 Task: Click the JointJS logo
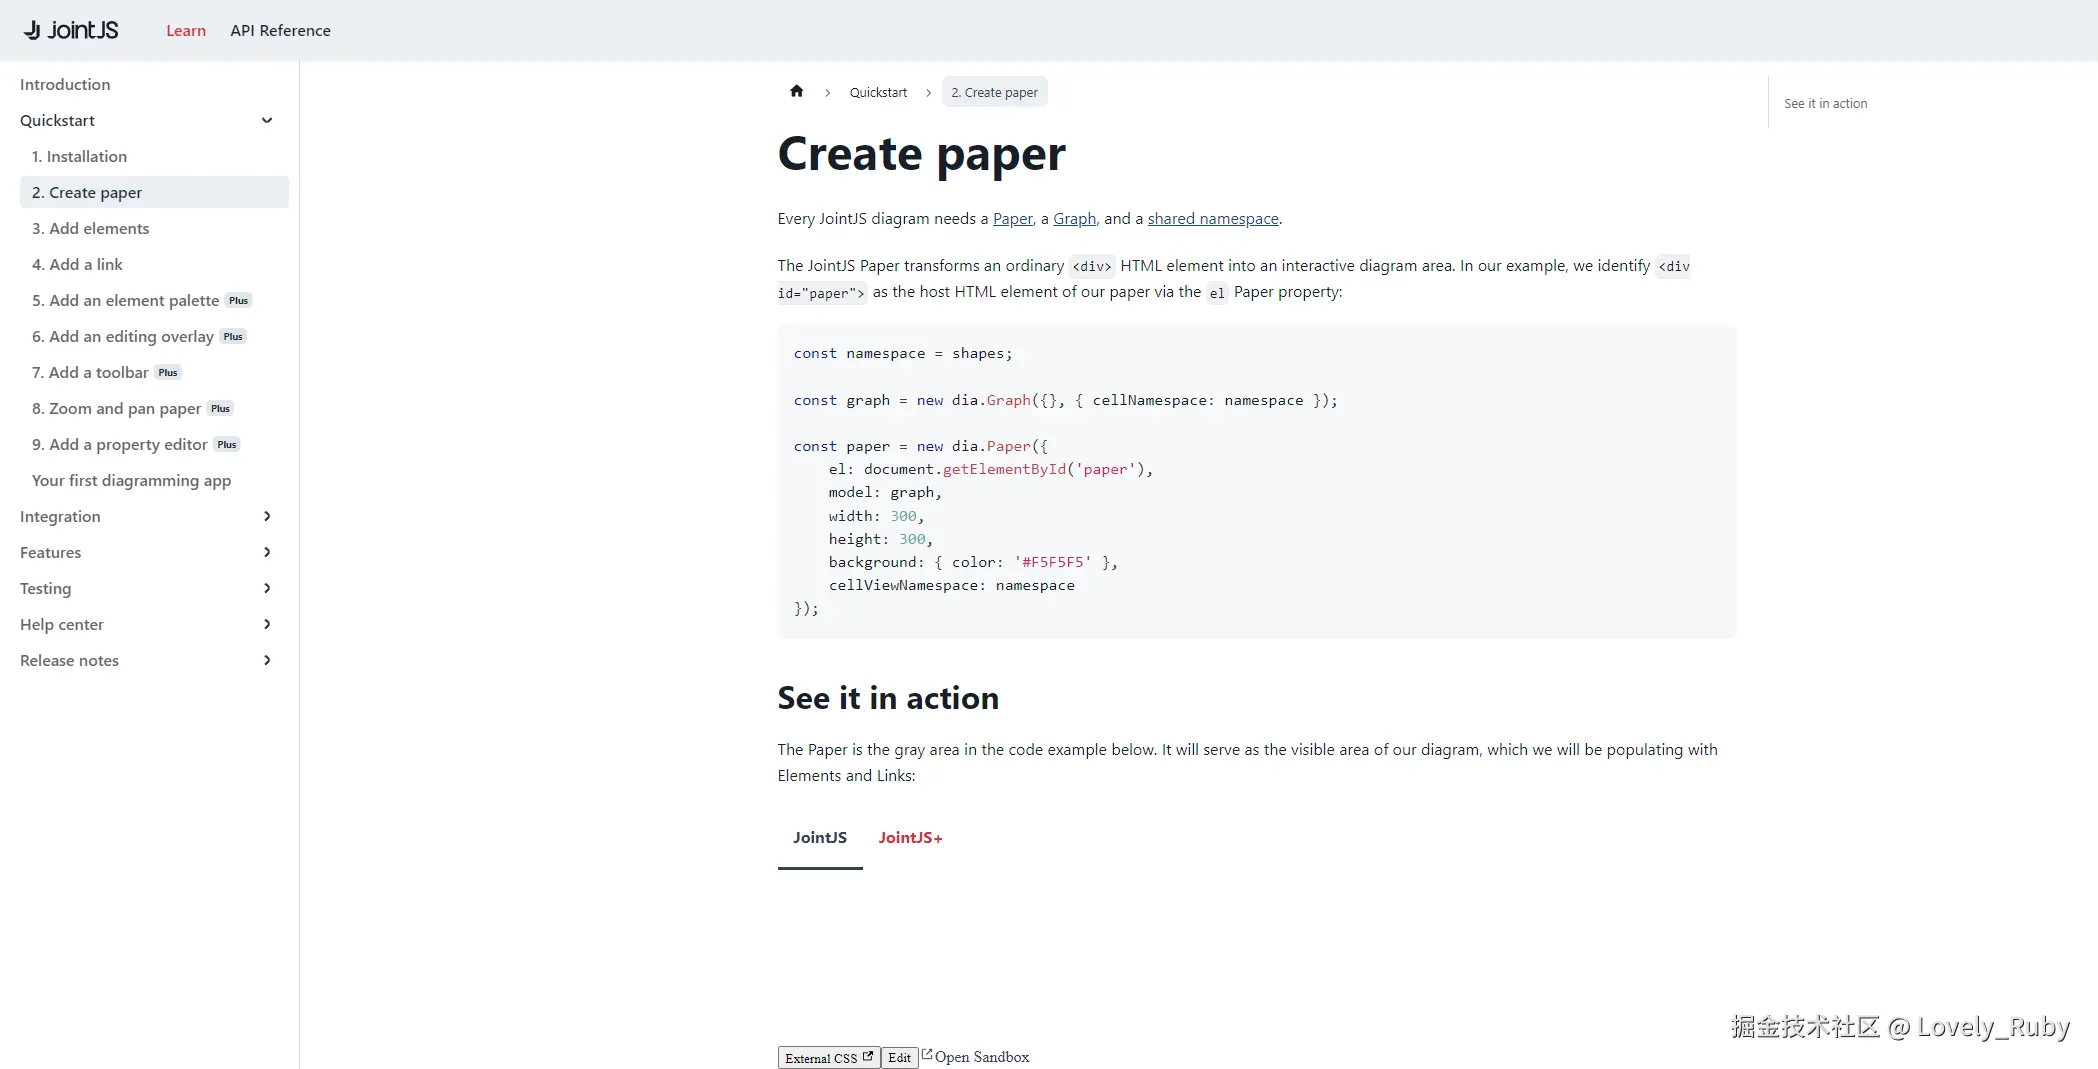(x=71, y=30)
